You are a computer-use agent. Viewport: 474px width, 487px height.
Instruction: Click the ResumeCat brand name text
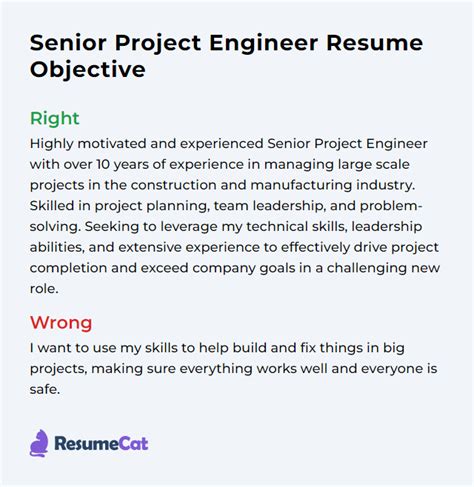(101, 444)
